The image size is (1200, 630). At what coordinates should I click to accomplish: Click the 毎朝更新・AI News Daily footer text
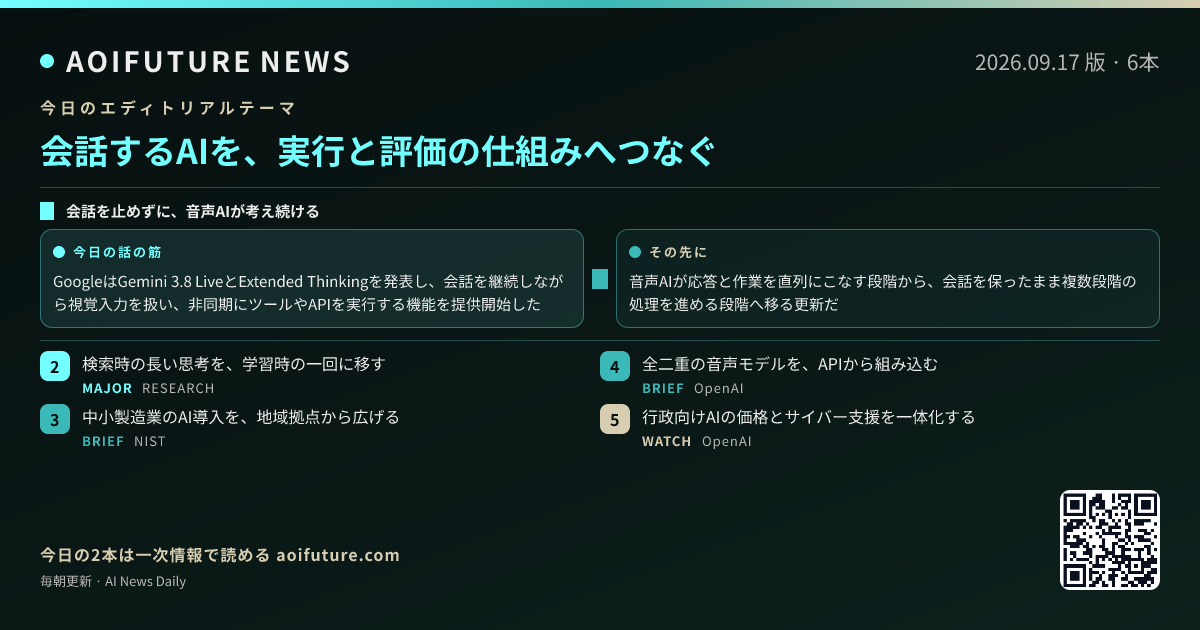tap(113, 581)
